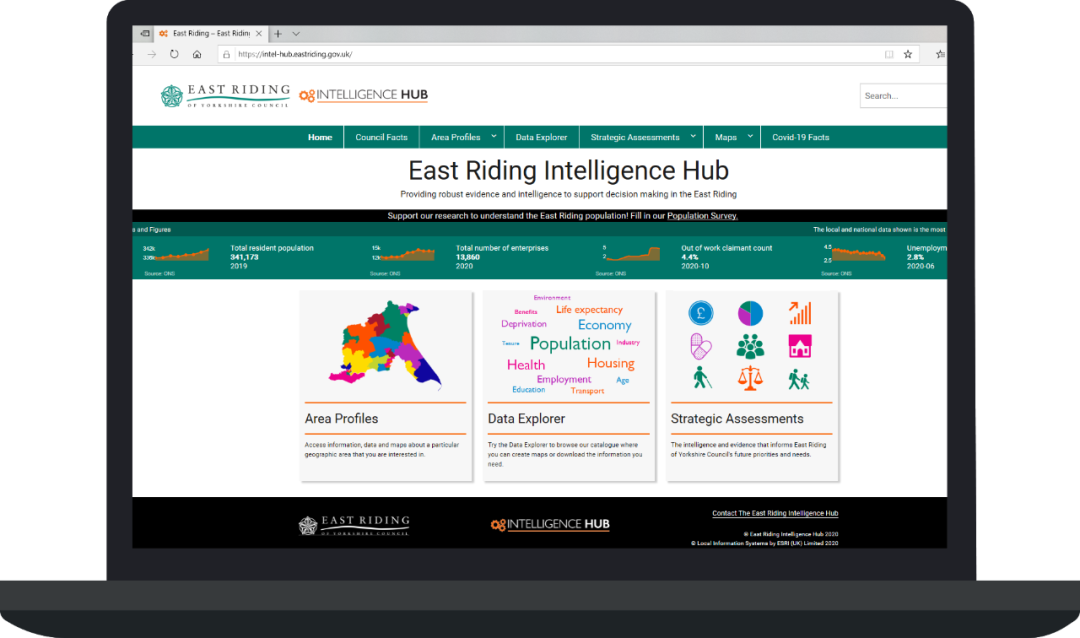Click the pink house icon
The width and height of the screenshot is (1080, 638).
coord(800,346)
